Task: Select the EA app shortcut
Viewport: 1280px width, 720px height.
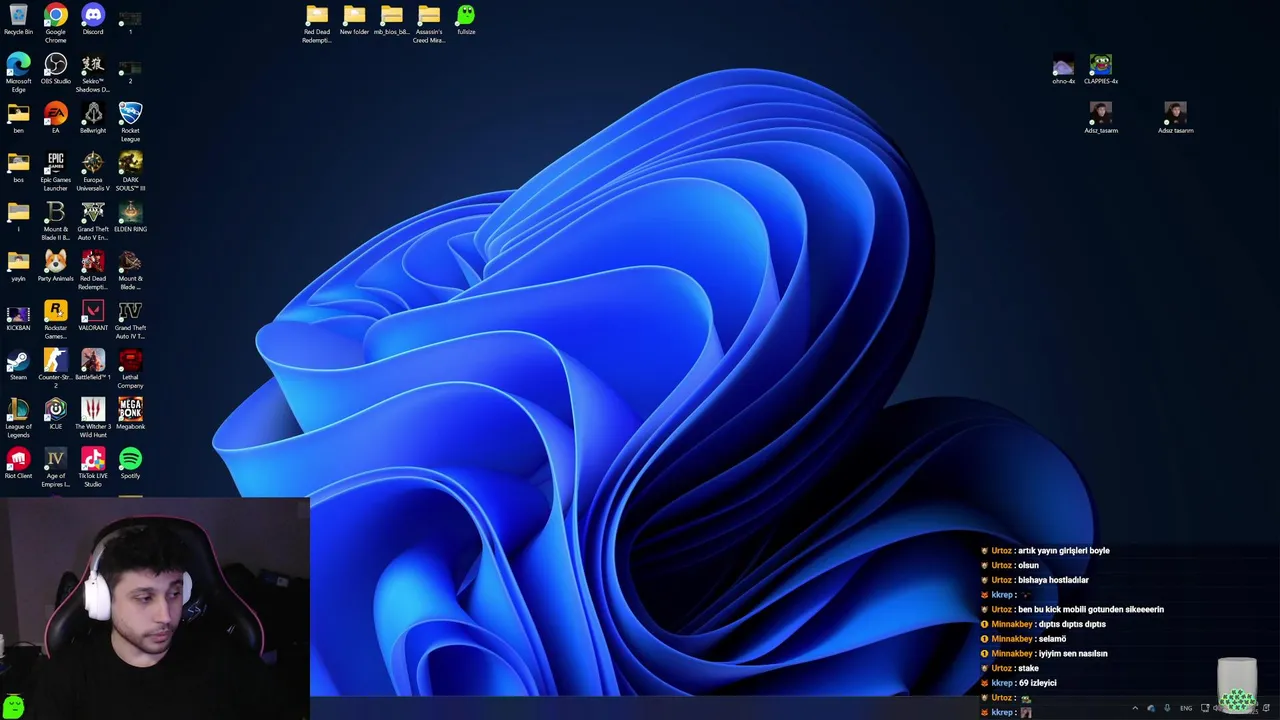Action: tap(55, 118)
